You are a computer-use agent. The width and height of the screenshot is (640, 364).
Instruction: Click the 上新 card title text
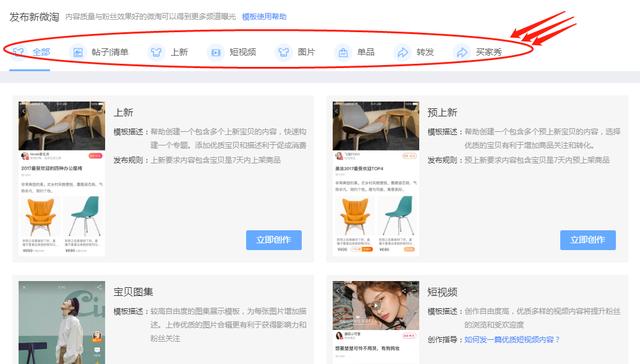click(123, 112)
